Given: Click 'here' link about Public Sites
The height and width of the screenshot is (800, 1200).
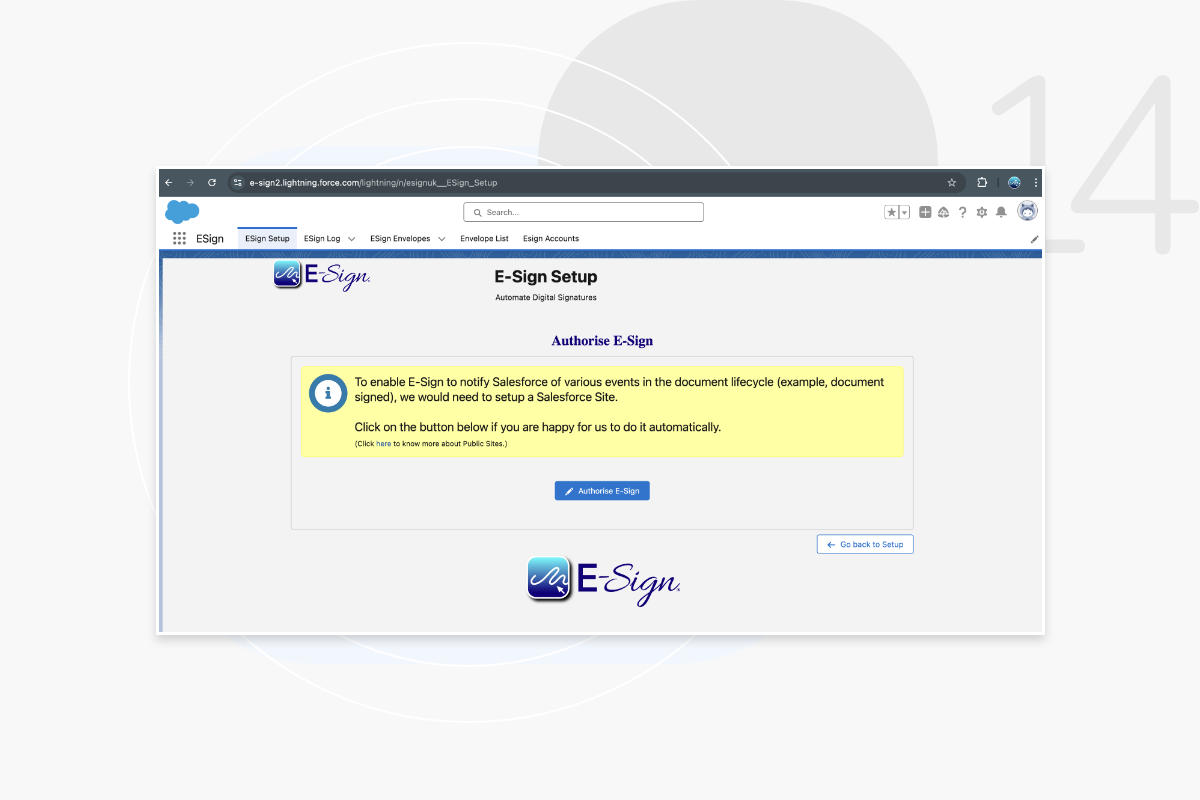Looking at the screenshot, I should (x=383, y=443).
